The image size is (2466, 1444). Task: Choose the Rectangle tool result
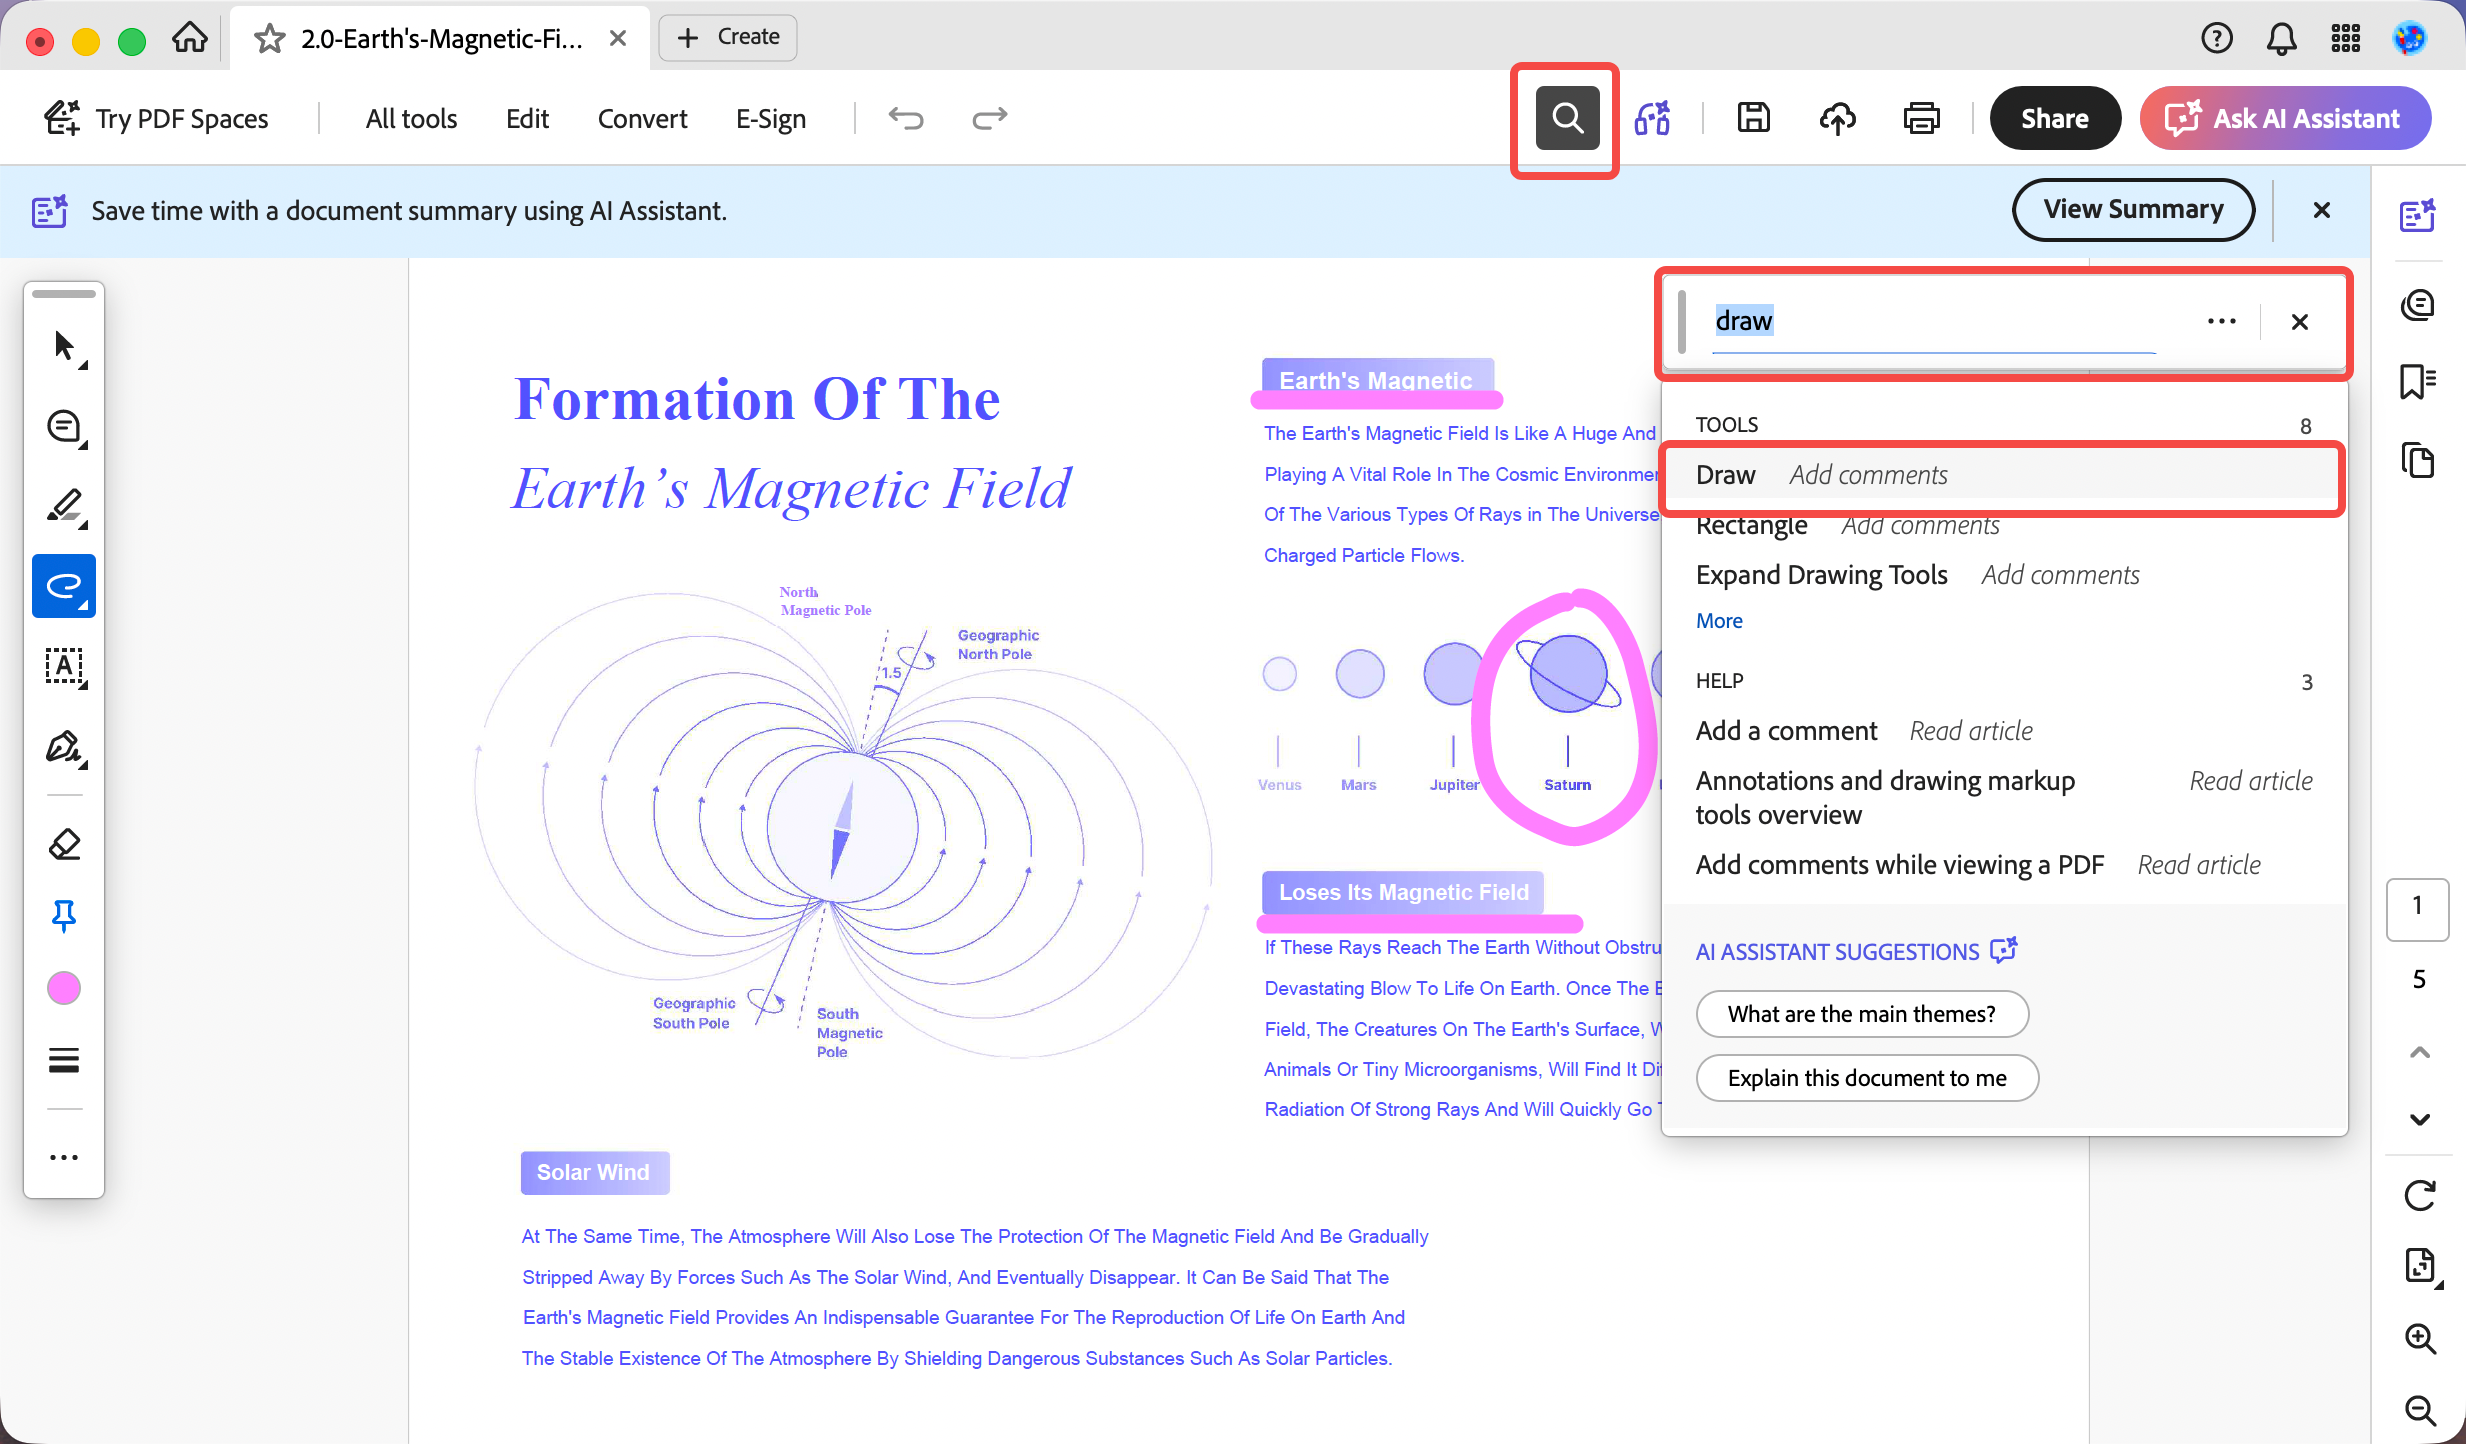[2003, 526]
